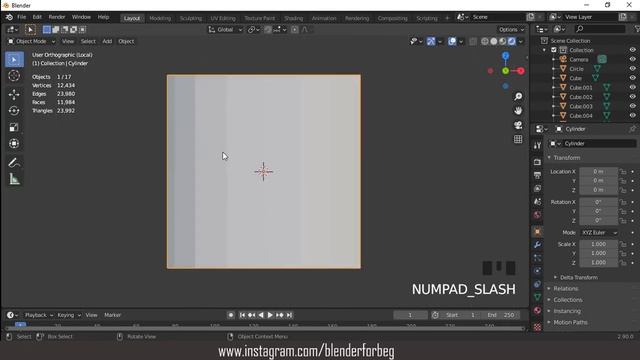Toggle snapping magnet
The image size is (640, 360).
(x=268, y=29)
